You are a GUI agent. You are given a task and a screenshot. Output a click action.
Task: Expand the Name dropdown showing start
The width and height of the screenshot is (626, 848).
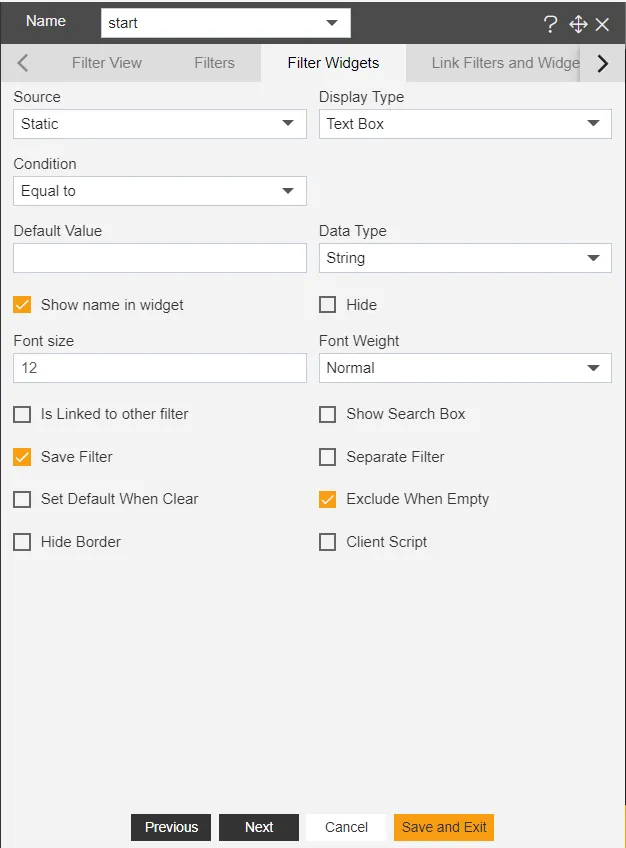pyautogui.click(x=225, y=23)
